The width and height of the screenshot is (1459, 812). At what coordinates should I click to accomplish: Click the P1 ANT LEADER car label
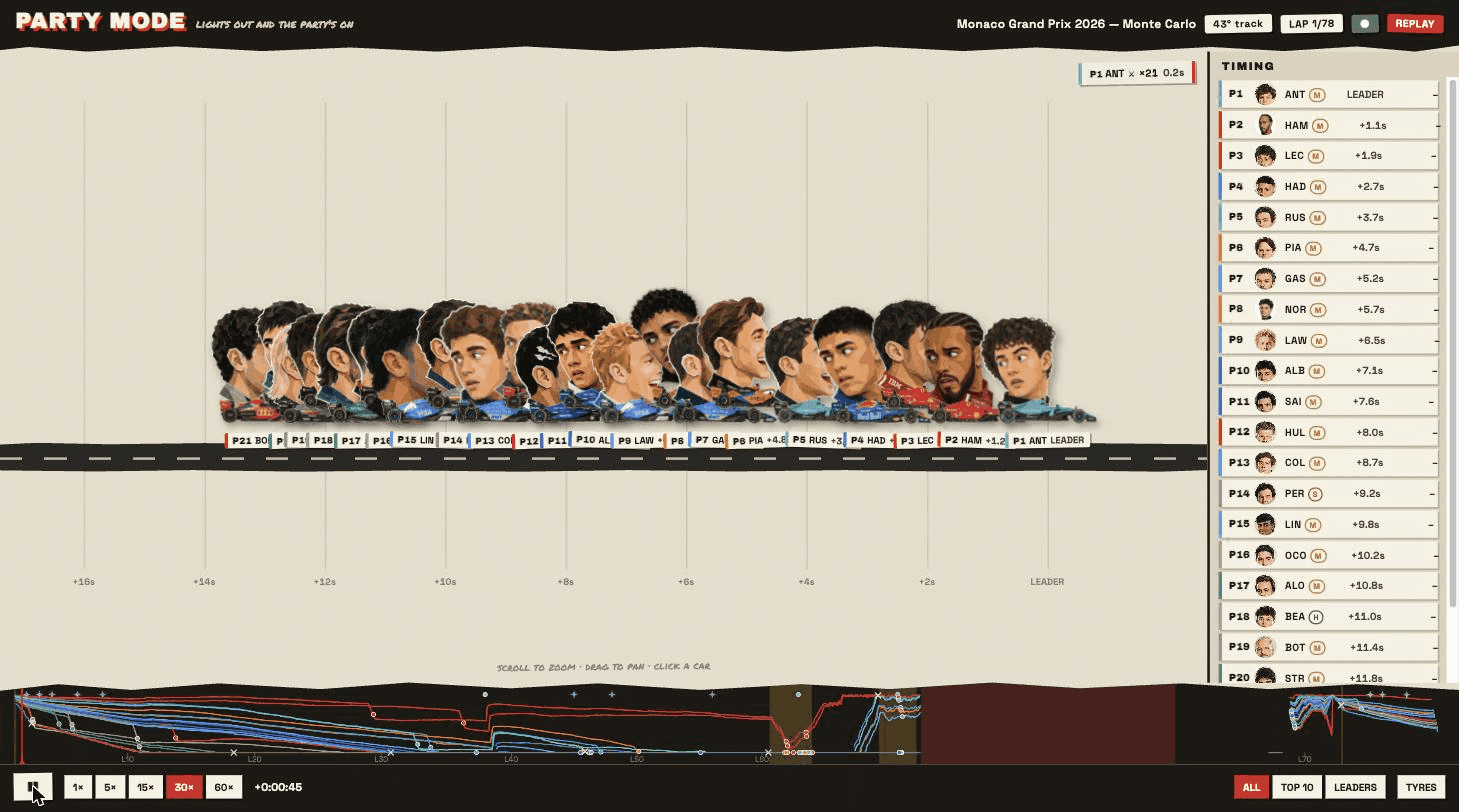(x=1048, y=440)
